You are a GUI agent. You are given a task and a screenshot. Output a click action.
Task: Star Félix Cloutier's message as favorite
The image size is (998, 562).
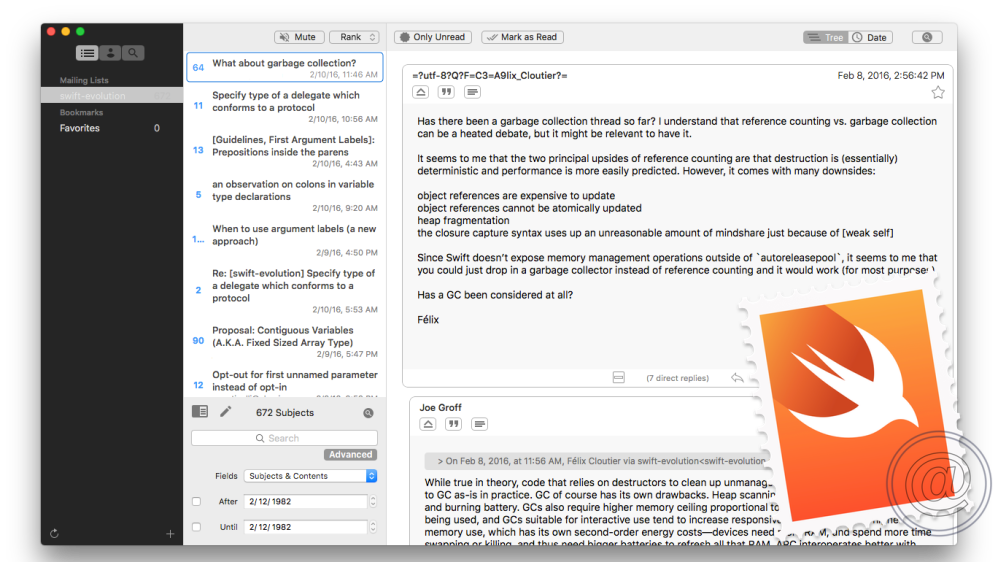[x=937, y=92]
